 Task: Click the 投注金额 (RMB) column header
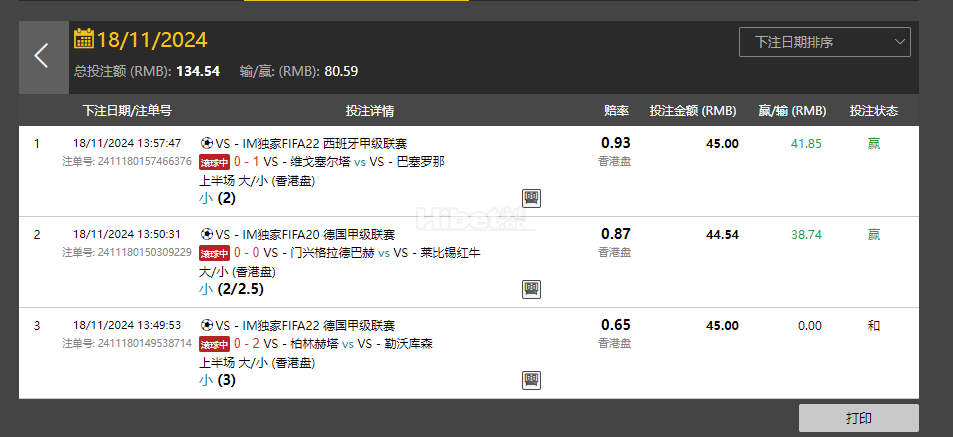coord(693,111)
